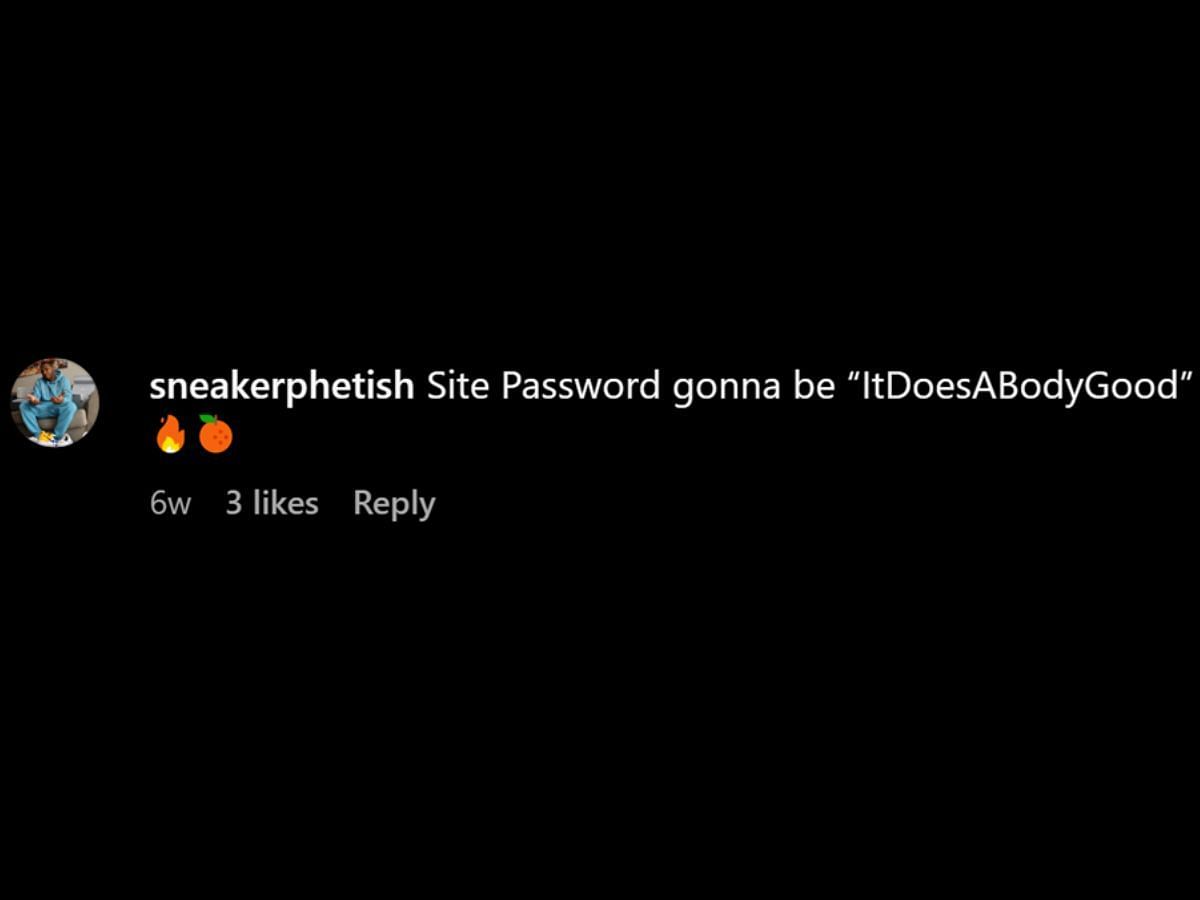Image resolution: width=1200 pixels, height=900 pixels.
Task: Click the green leaf on the orange emoji
Action: tap(208, 419)
